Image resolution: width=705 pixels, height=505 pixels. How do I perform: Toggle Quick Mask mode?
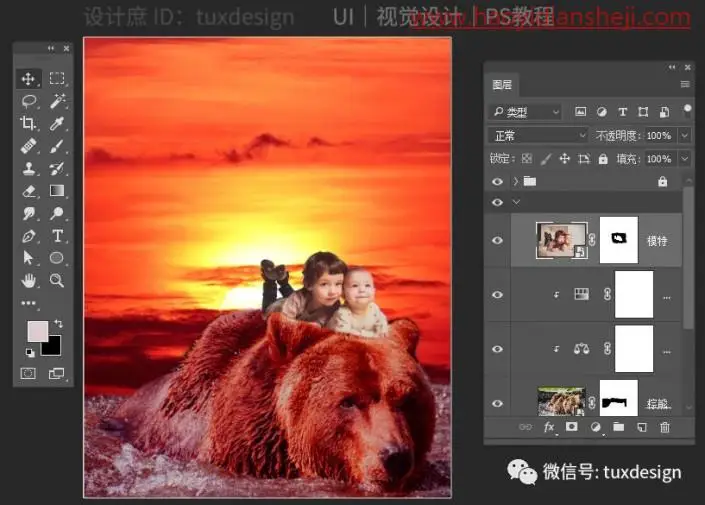[28, 373]
